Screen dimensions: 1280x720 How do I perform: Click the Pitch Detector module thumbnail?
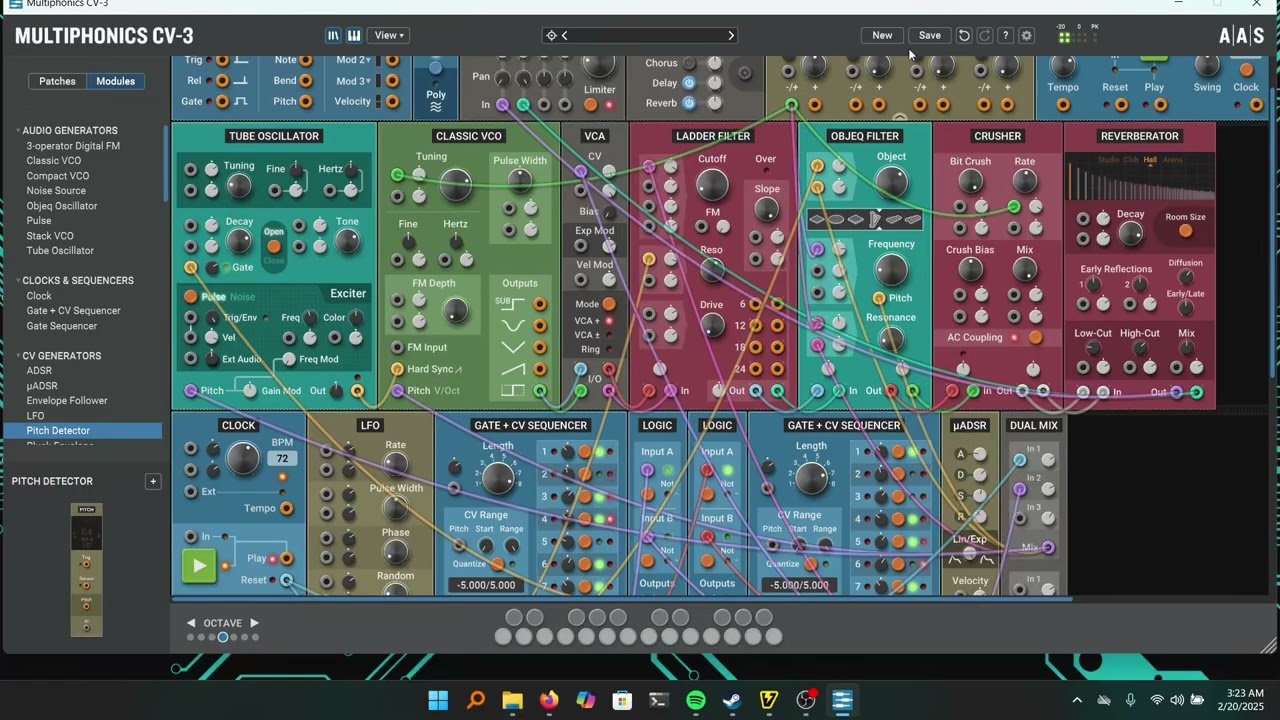86,570
